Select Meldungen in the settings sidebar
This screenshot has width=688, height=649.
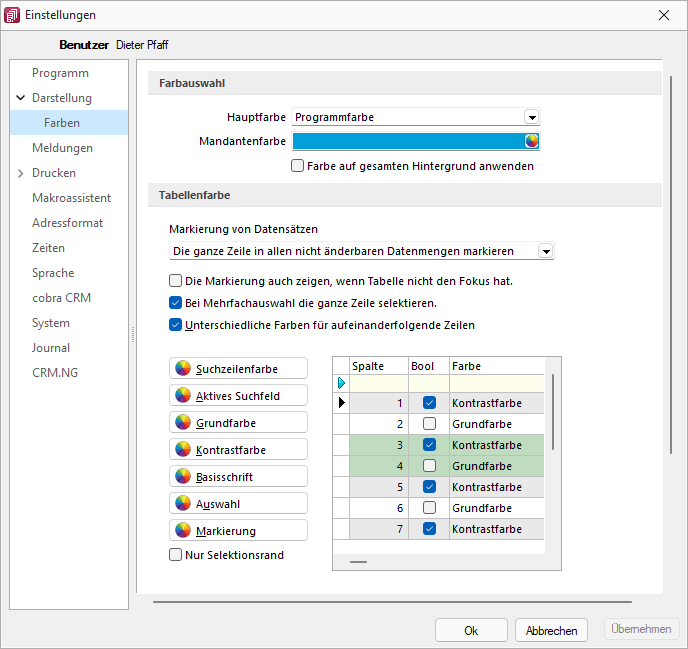tap(62, 148)
